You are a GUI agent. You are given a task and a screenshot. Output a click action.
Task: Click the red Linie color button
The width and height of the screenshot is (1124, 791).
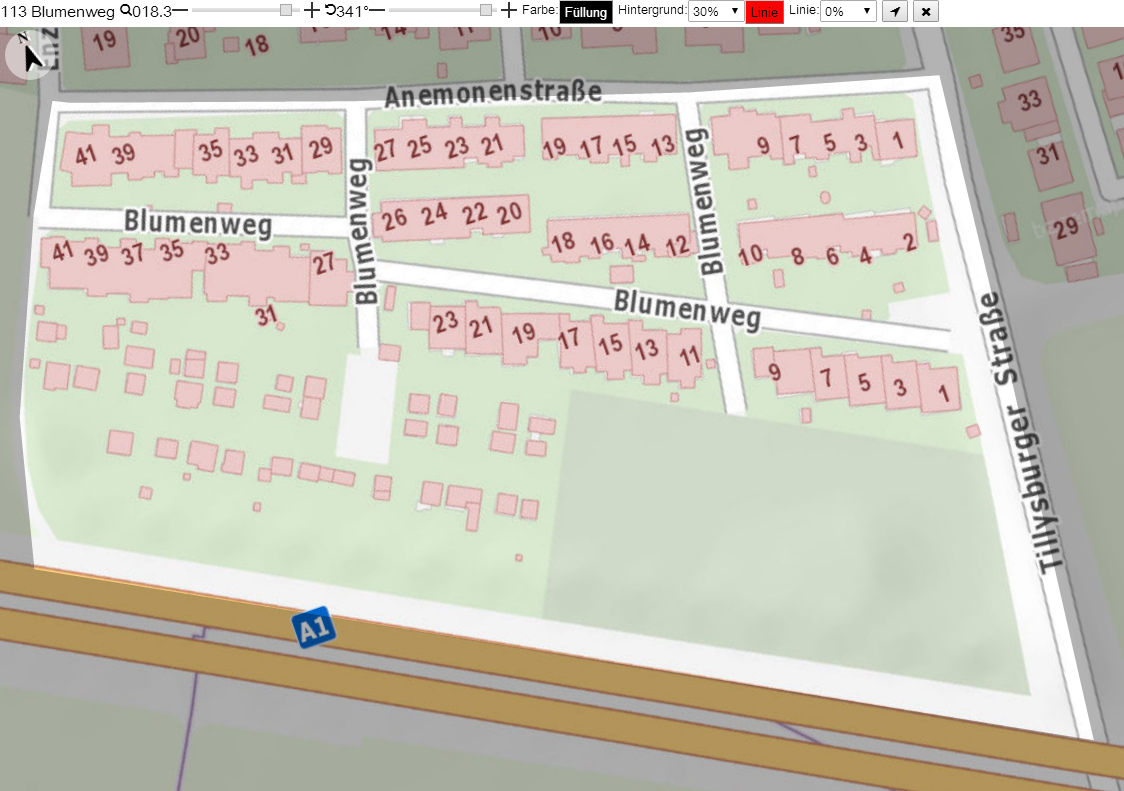(x=764, y=12)
